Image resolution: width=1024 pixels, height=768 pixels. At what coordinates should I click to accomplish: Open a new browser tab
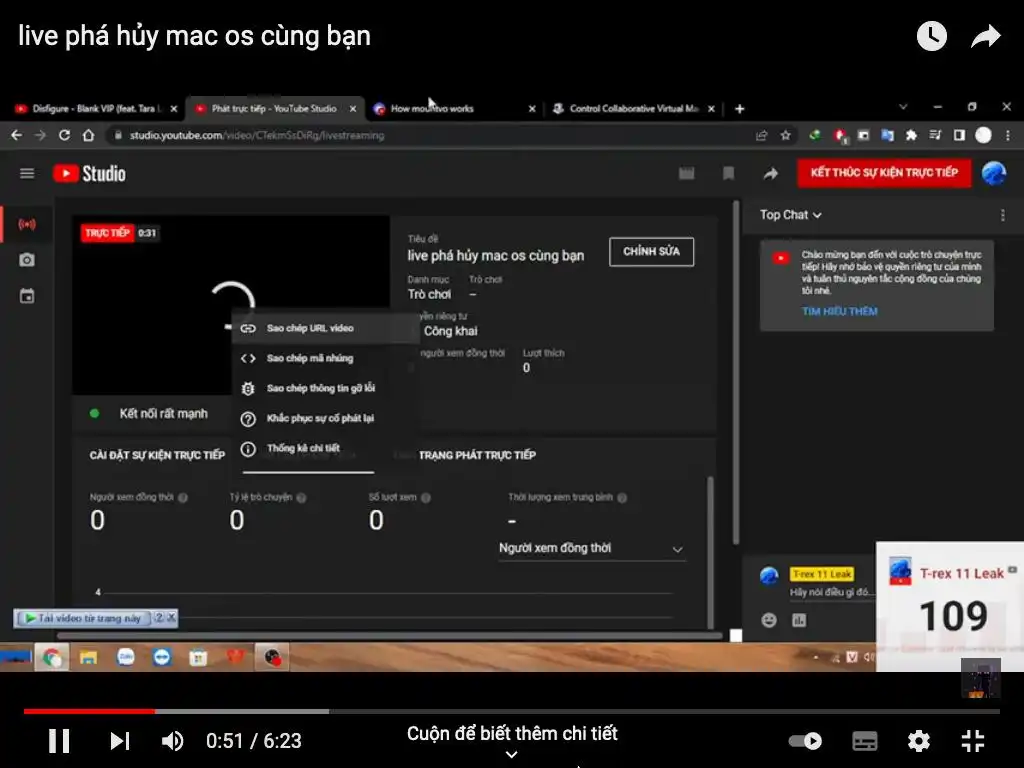point(739,109)
